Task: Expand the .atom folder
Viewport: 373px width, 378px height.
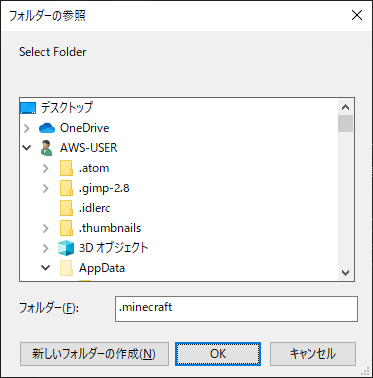Action: [x=46, y=168]
